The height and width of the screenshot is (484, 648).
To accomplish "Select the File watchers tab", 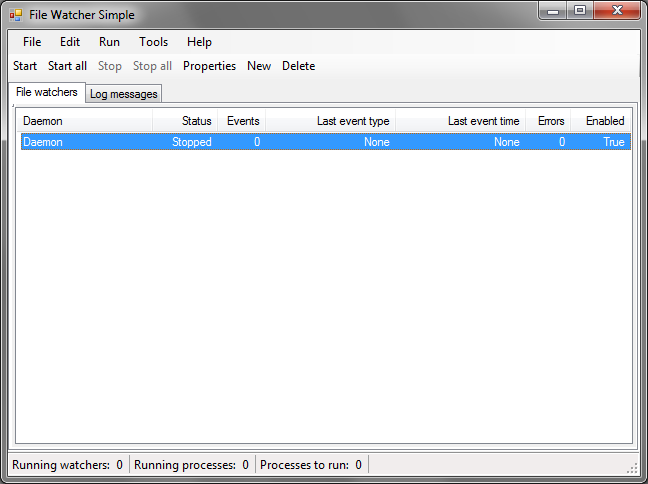I will coord(46,92).
